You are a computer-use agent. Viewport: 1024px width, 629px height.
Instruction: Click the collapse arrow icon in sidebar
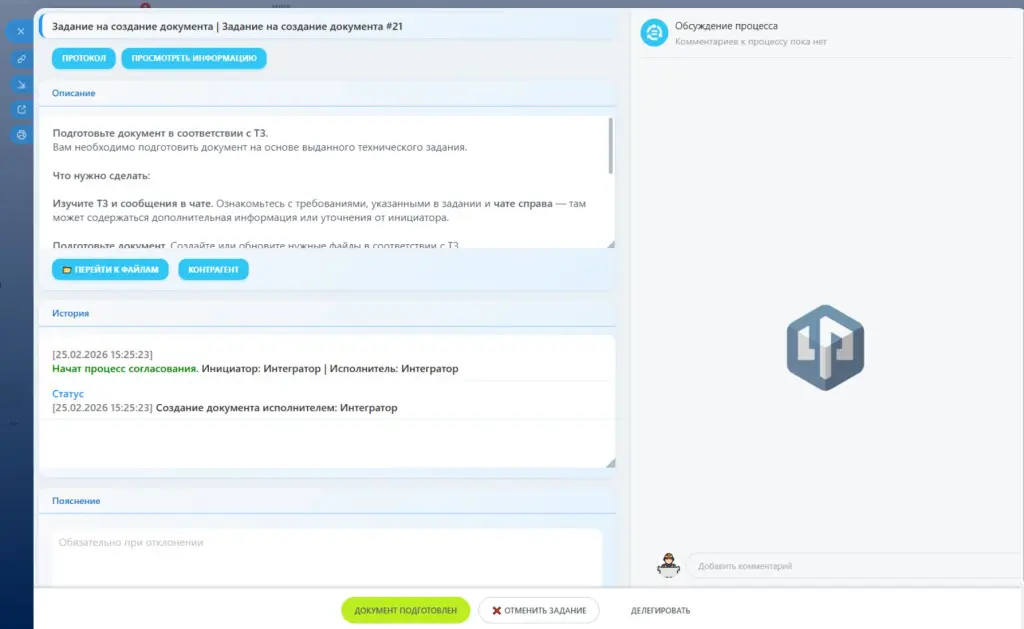click(21, 84)
